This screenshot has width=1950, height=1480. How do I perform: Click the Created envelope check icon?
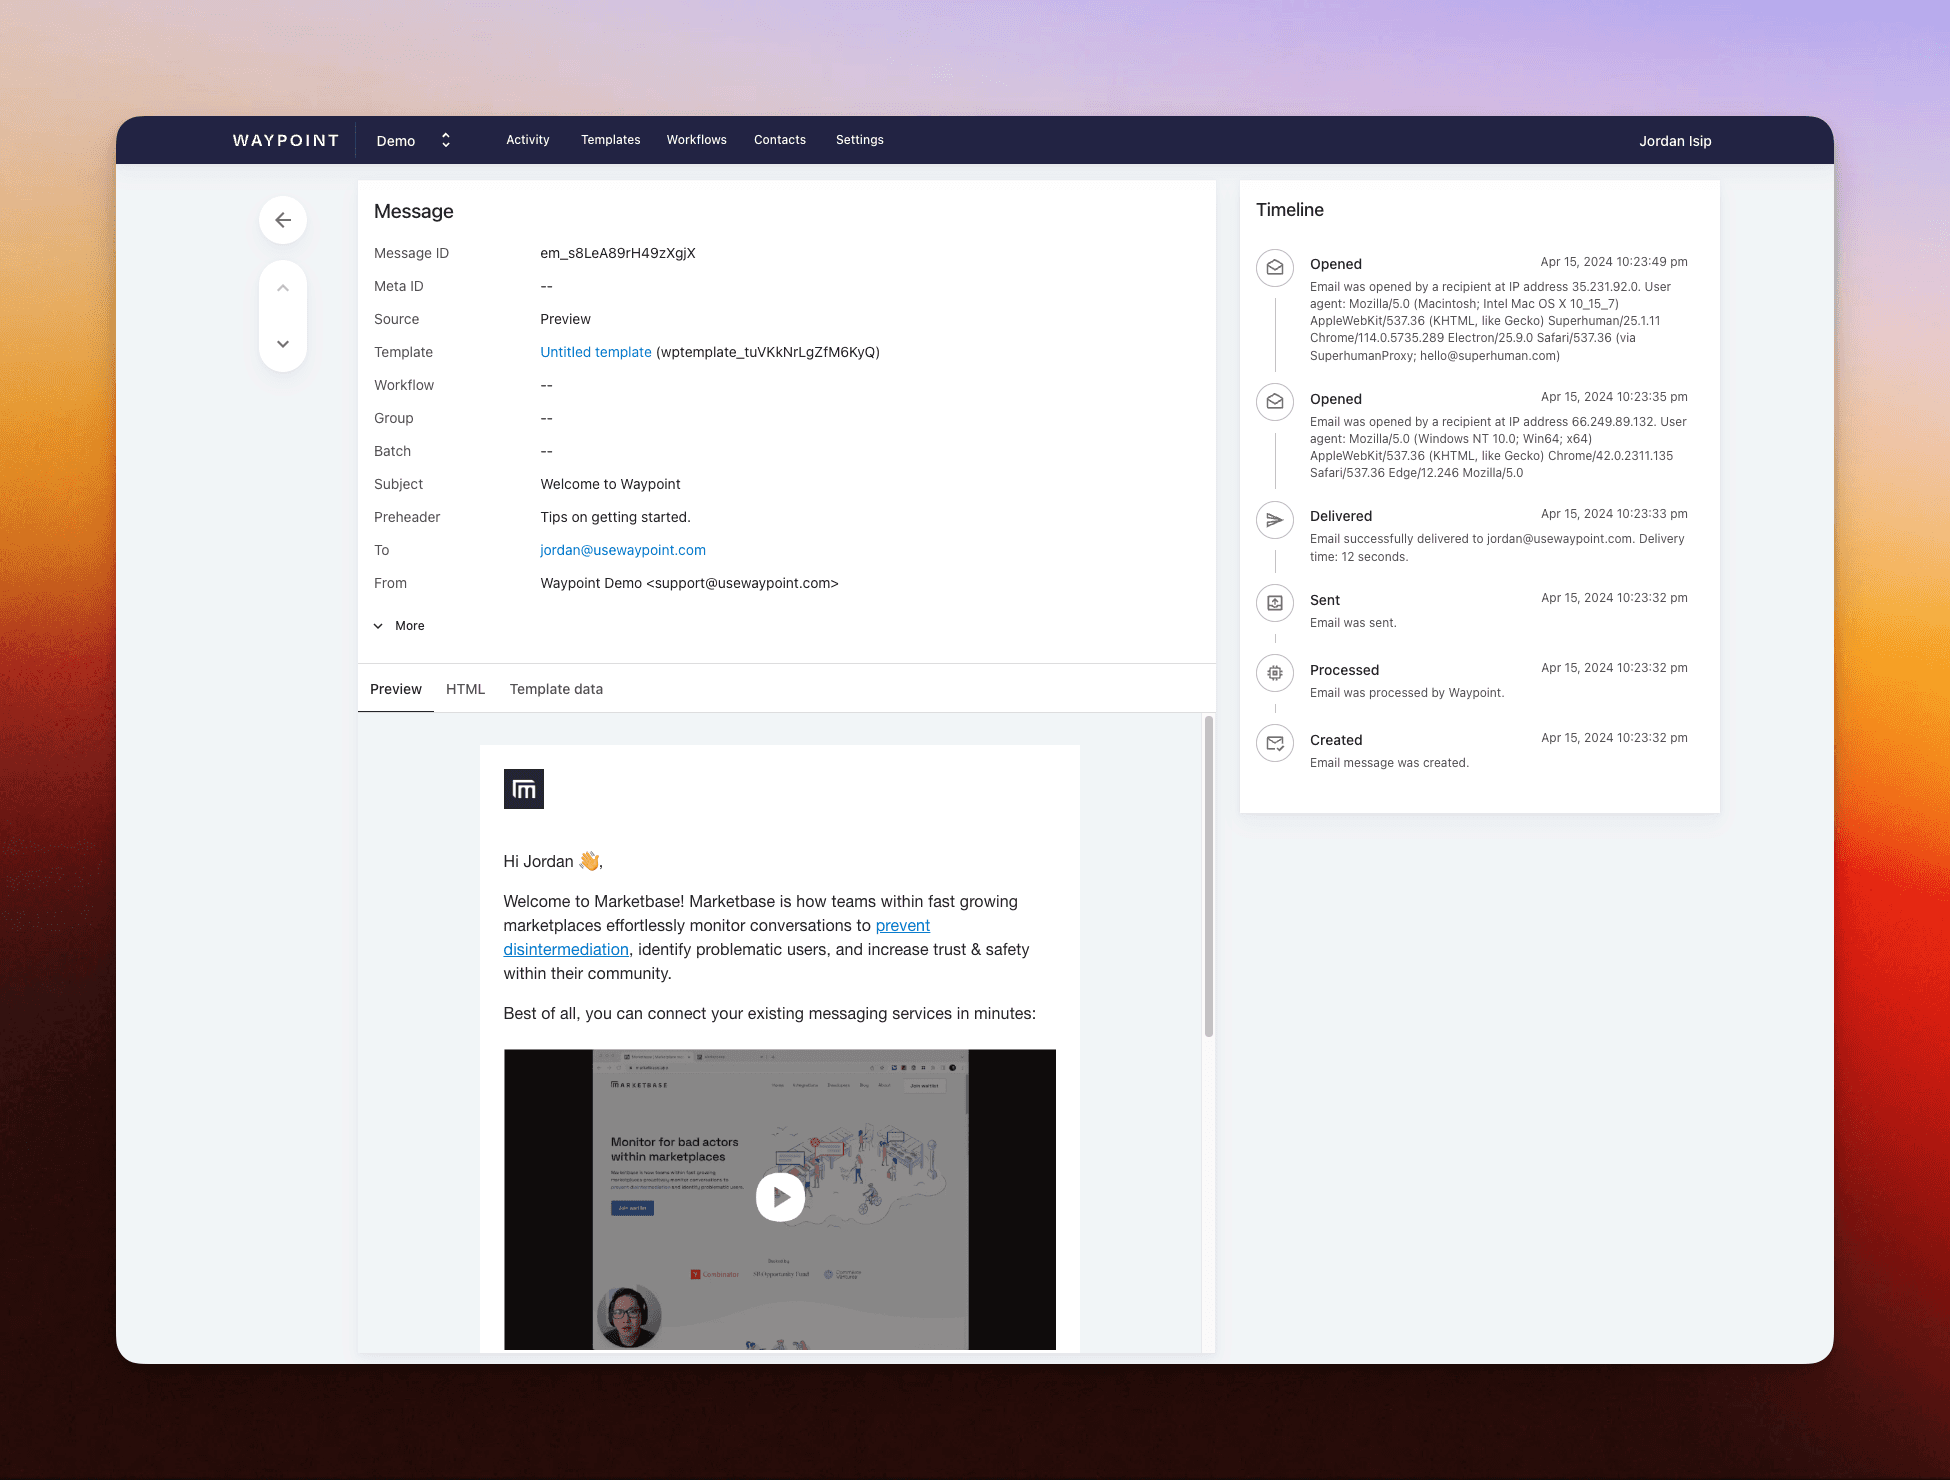tap(1275, 743)
